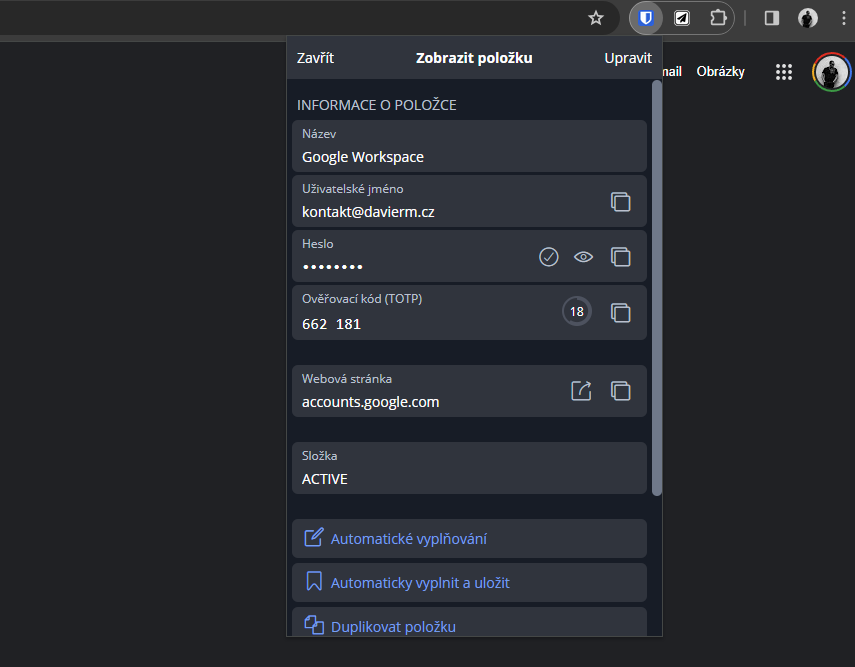Open the Obrázky link on Google page
This screenshot has height=667, width=855.
pyautogui.click(x=720, y=72)
